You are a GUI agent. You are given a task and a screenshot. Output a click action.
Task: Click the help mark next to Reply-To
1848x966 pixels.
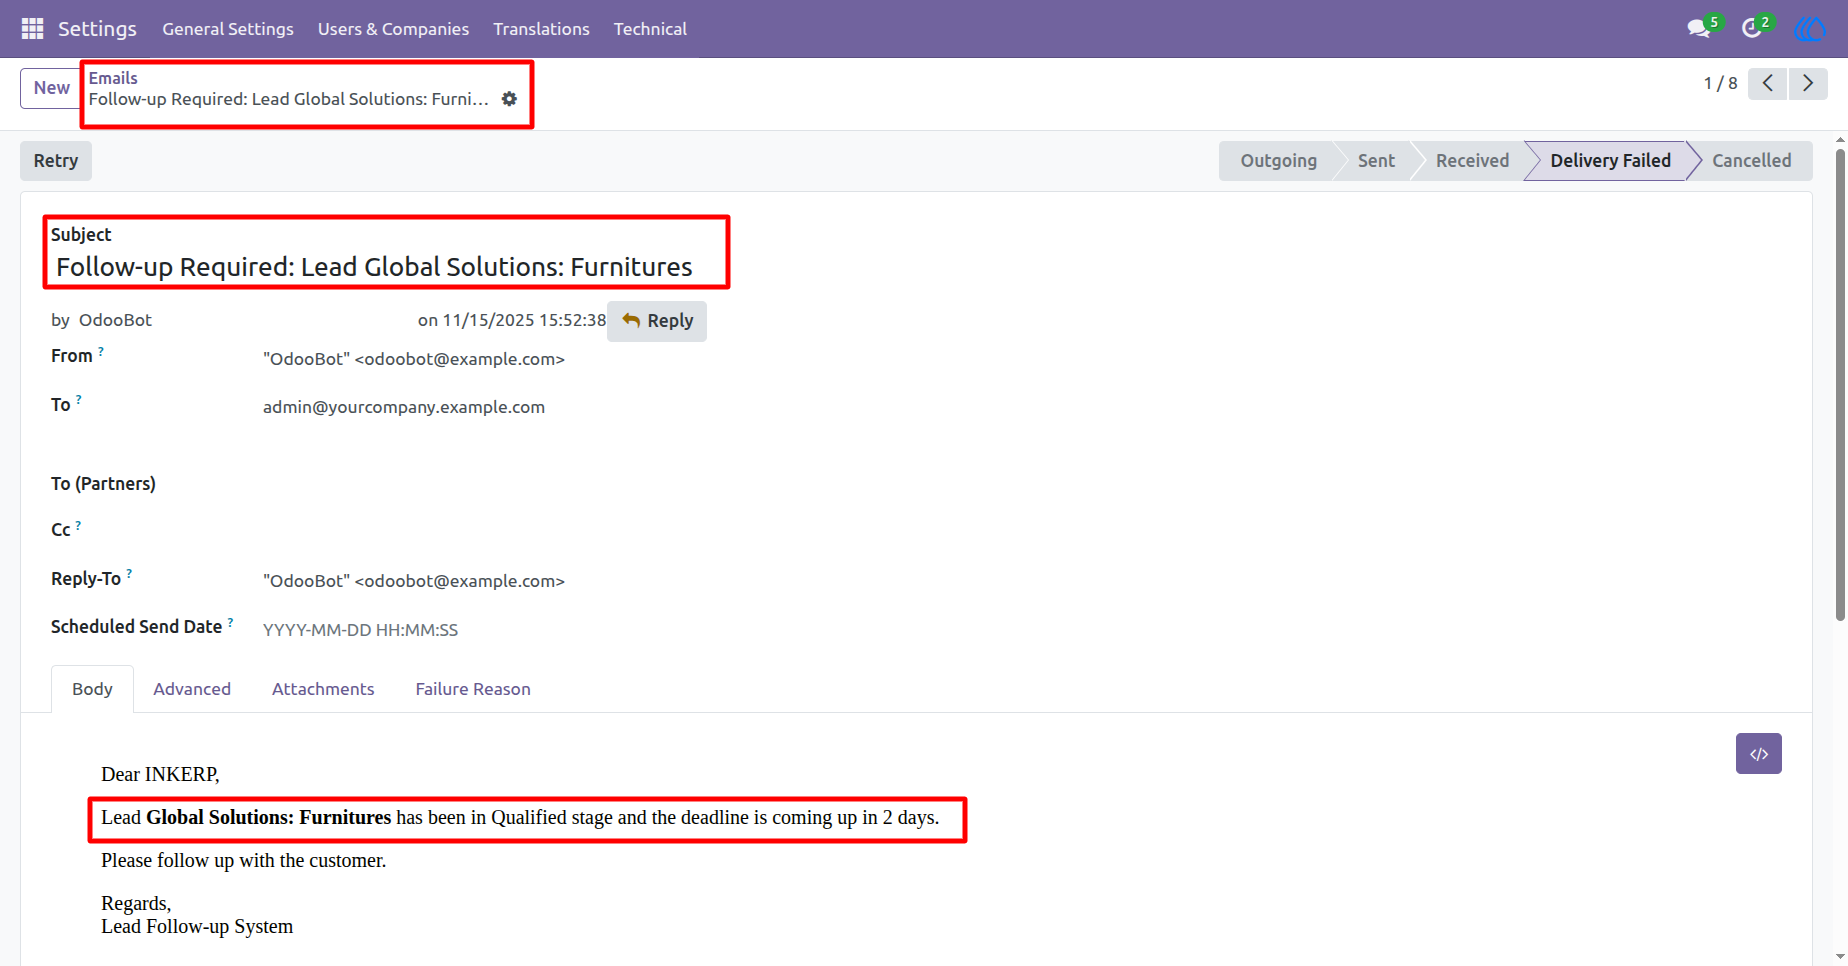(x=129, y=573)
